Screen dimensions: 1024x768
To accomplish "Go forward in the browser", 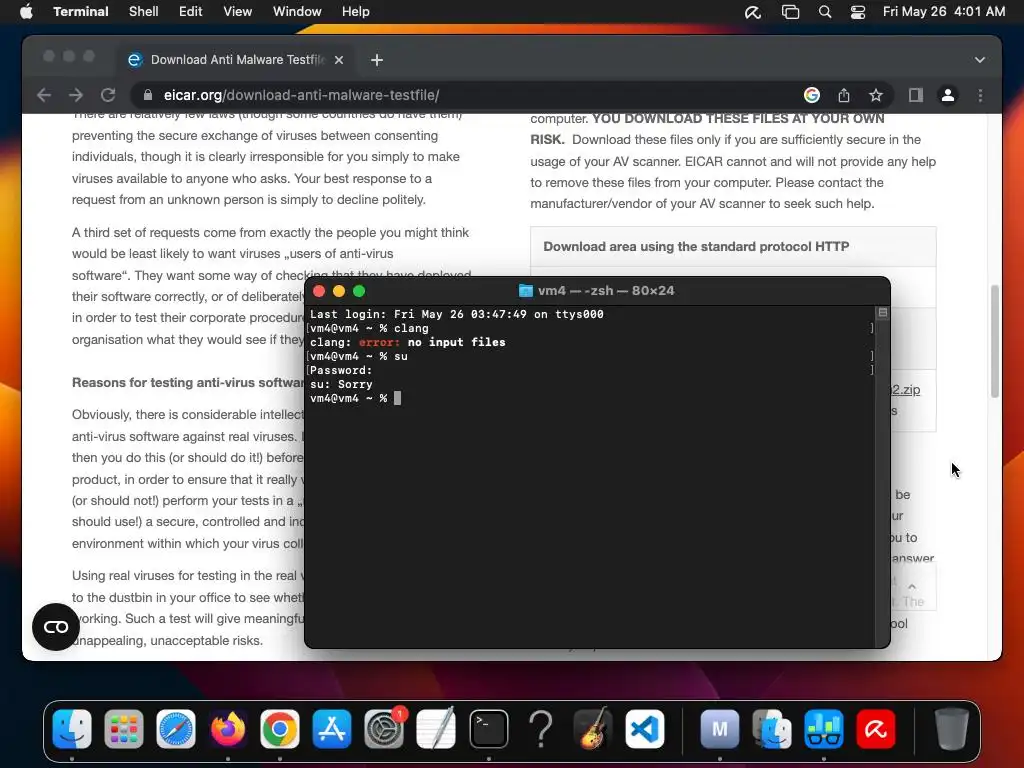I will coord(76,95).
